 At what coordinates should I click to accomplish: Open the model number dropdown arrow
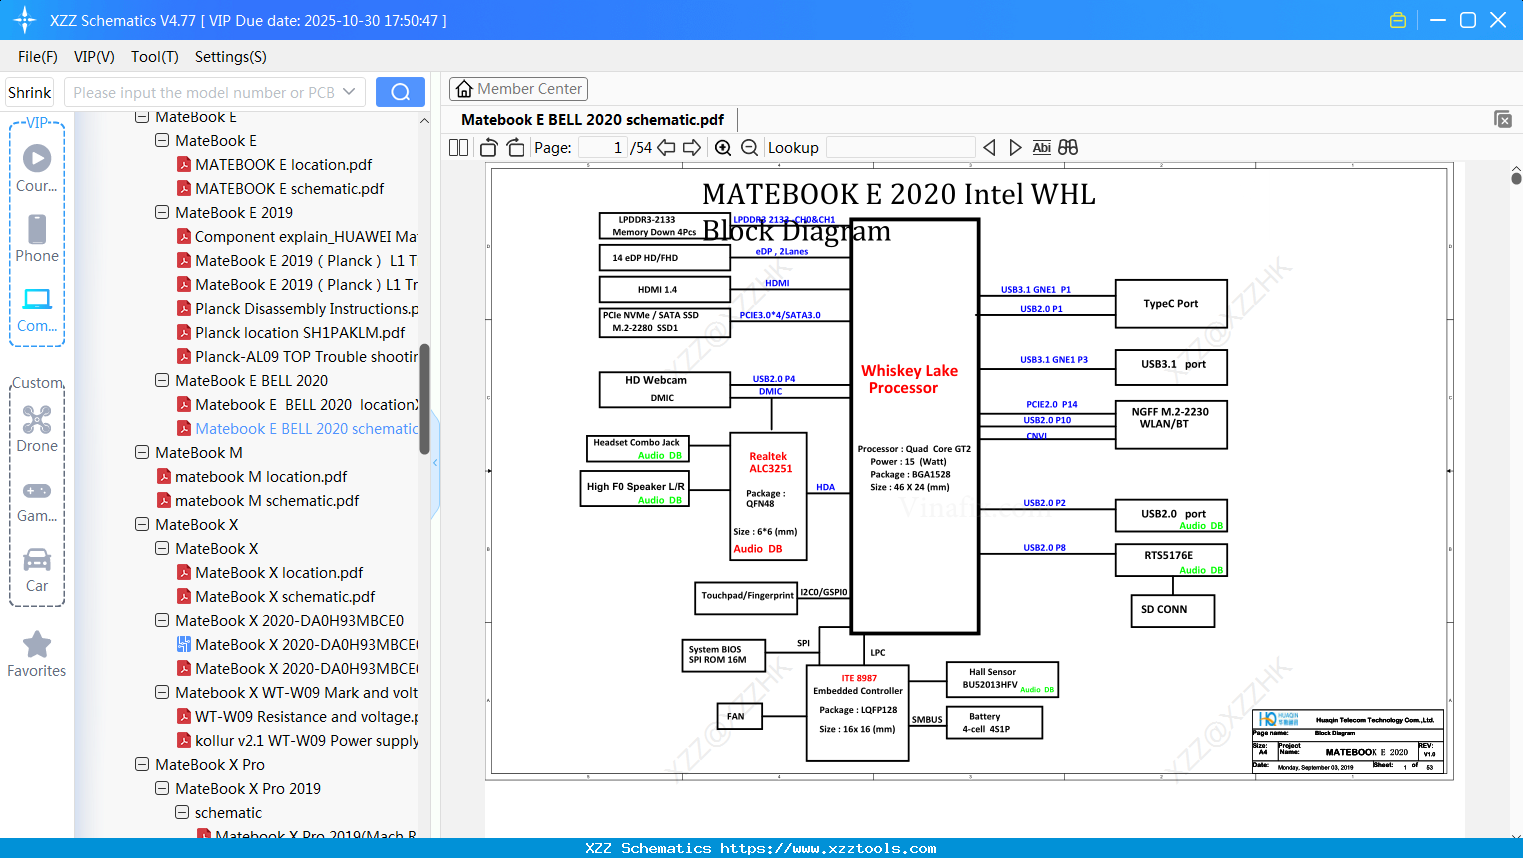349,92
